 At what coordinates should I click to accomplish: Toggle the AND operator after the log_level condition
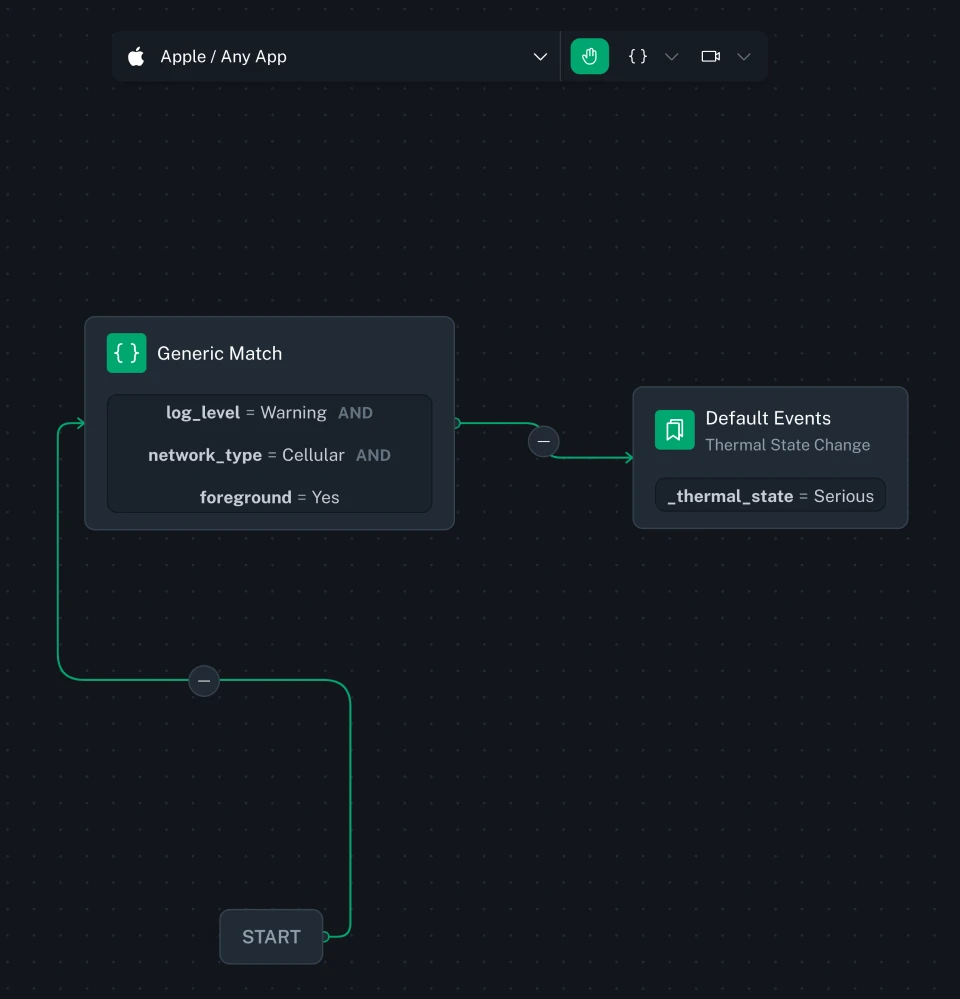[x=355, y=412]
